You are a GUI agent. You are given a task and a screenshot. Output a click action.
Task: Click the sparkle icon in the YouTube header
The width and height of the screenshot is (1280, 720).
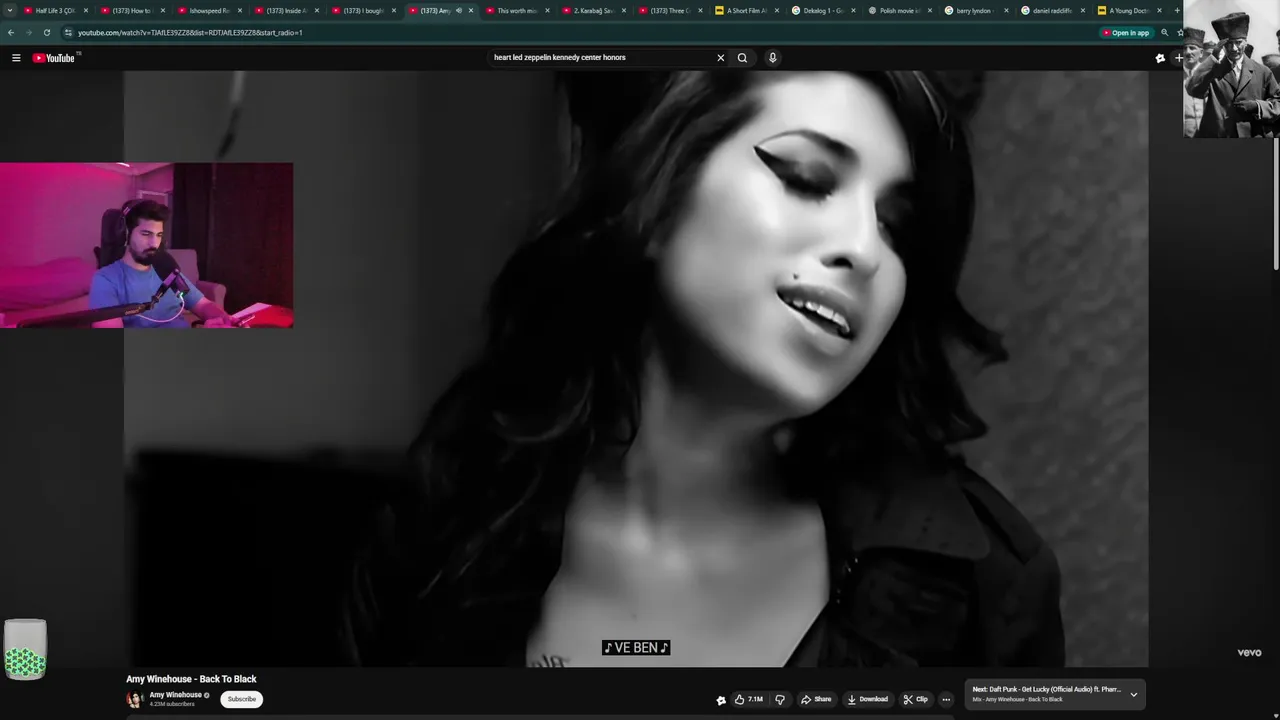point(1160,58)
